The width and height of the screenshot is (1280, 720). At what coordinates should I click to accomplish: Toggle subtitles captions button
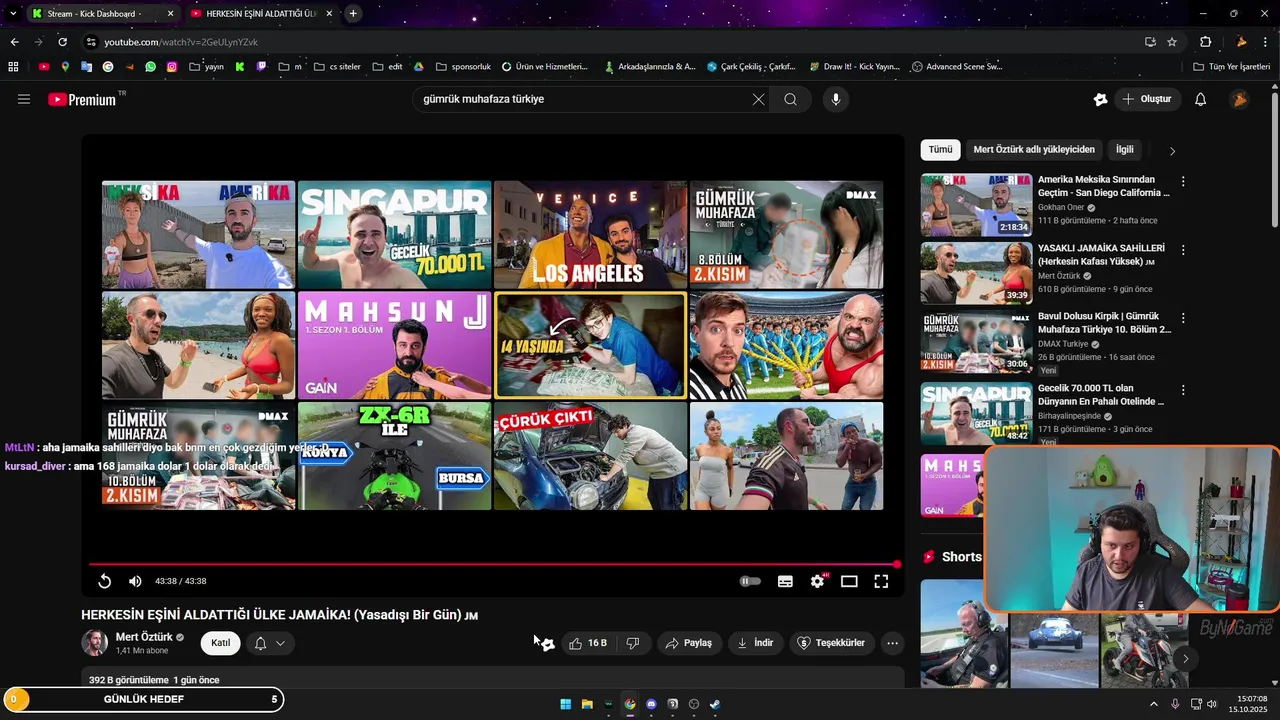(x=786, y=581)
